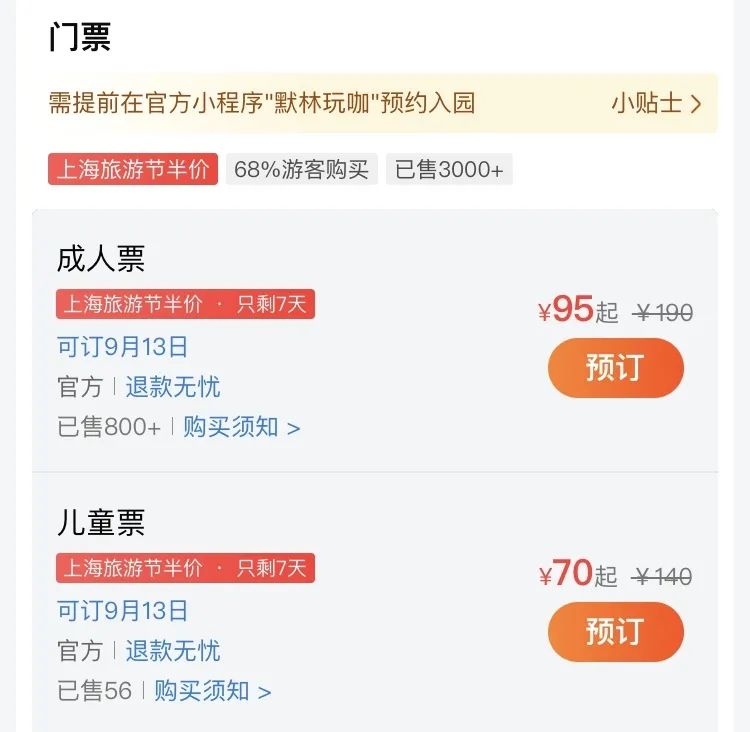The image size is (750, 732).
Task: Open the 儿童票 title
Action: (100, 522)
